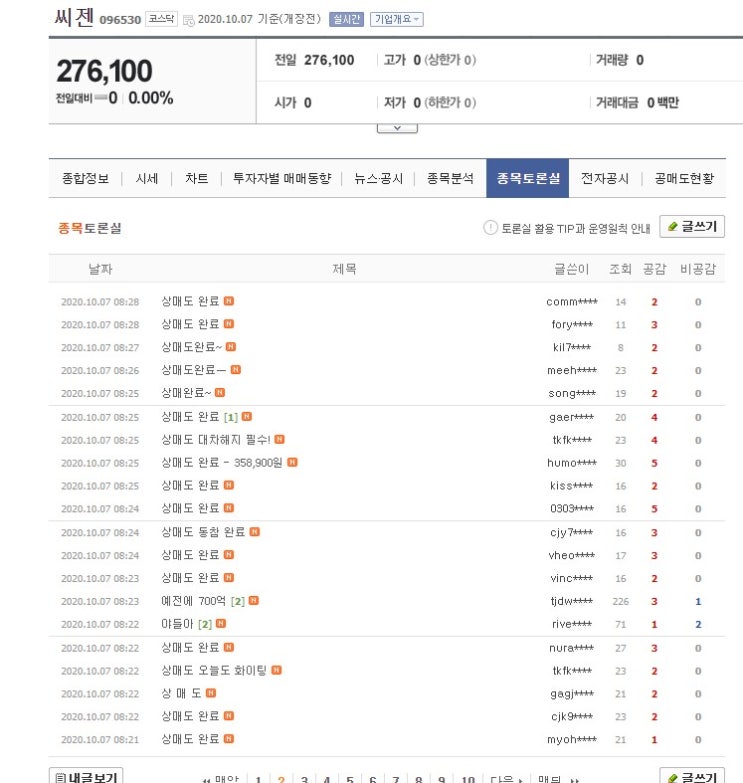Open the 야들아 post

click(x=177, y=624)
